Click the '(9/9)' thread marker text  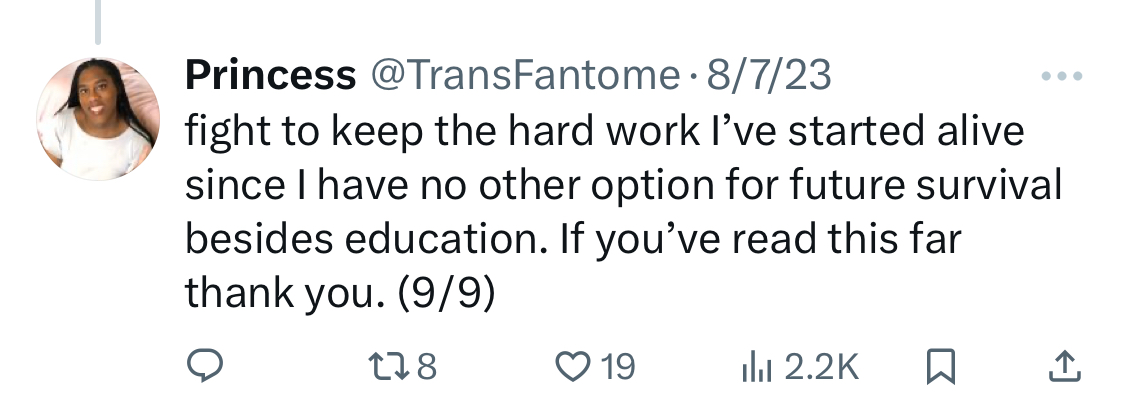447,293
